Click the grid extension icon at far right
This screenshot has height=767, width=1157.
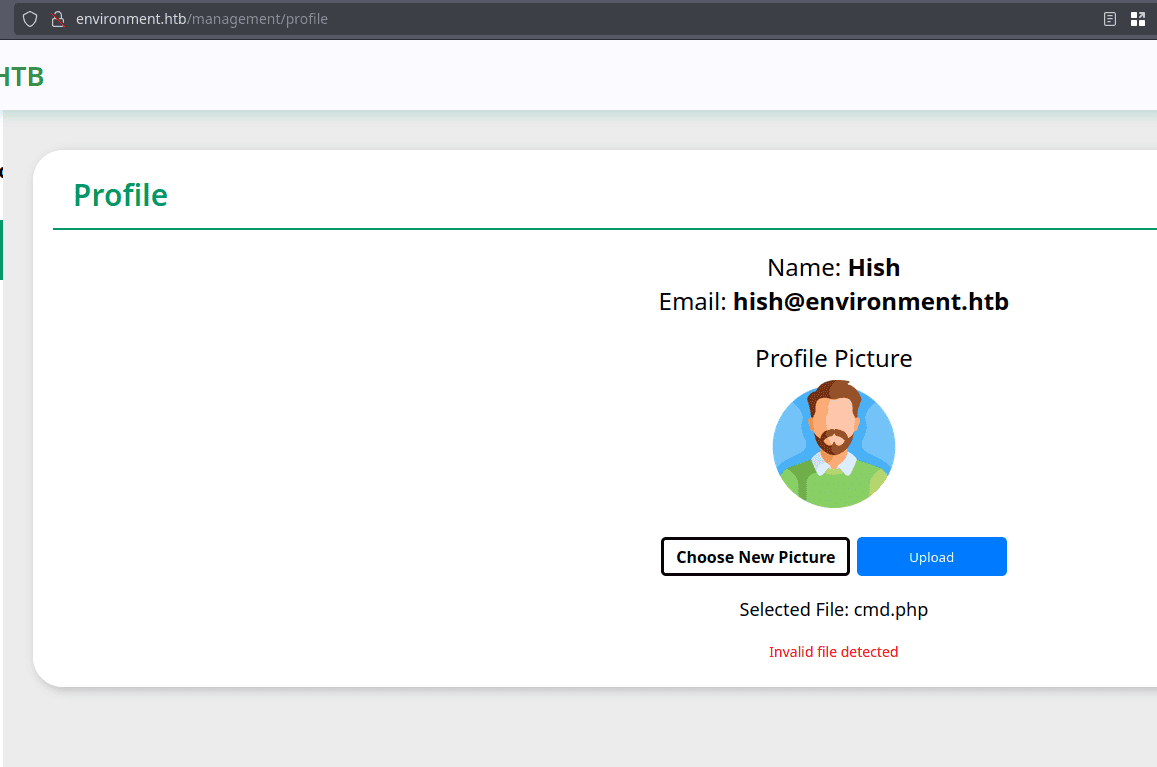point(1137,19)
